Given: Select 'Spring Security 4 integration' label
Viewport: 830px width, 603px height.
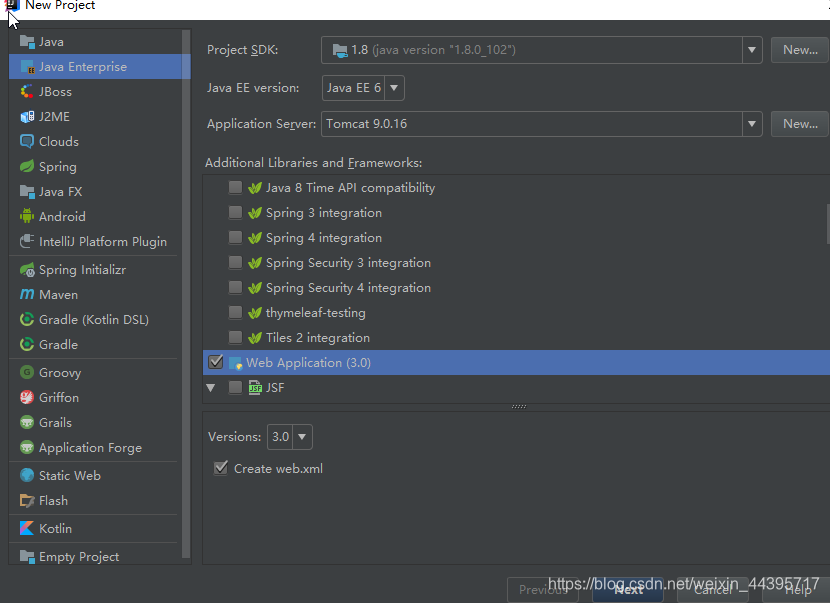Looking at the screenshot, I should (348, 287).
